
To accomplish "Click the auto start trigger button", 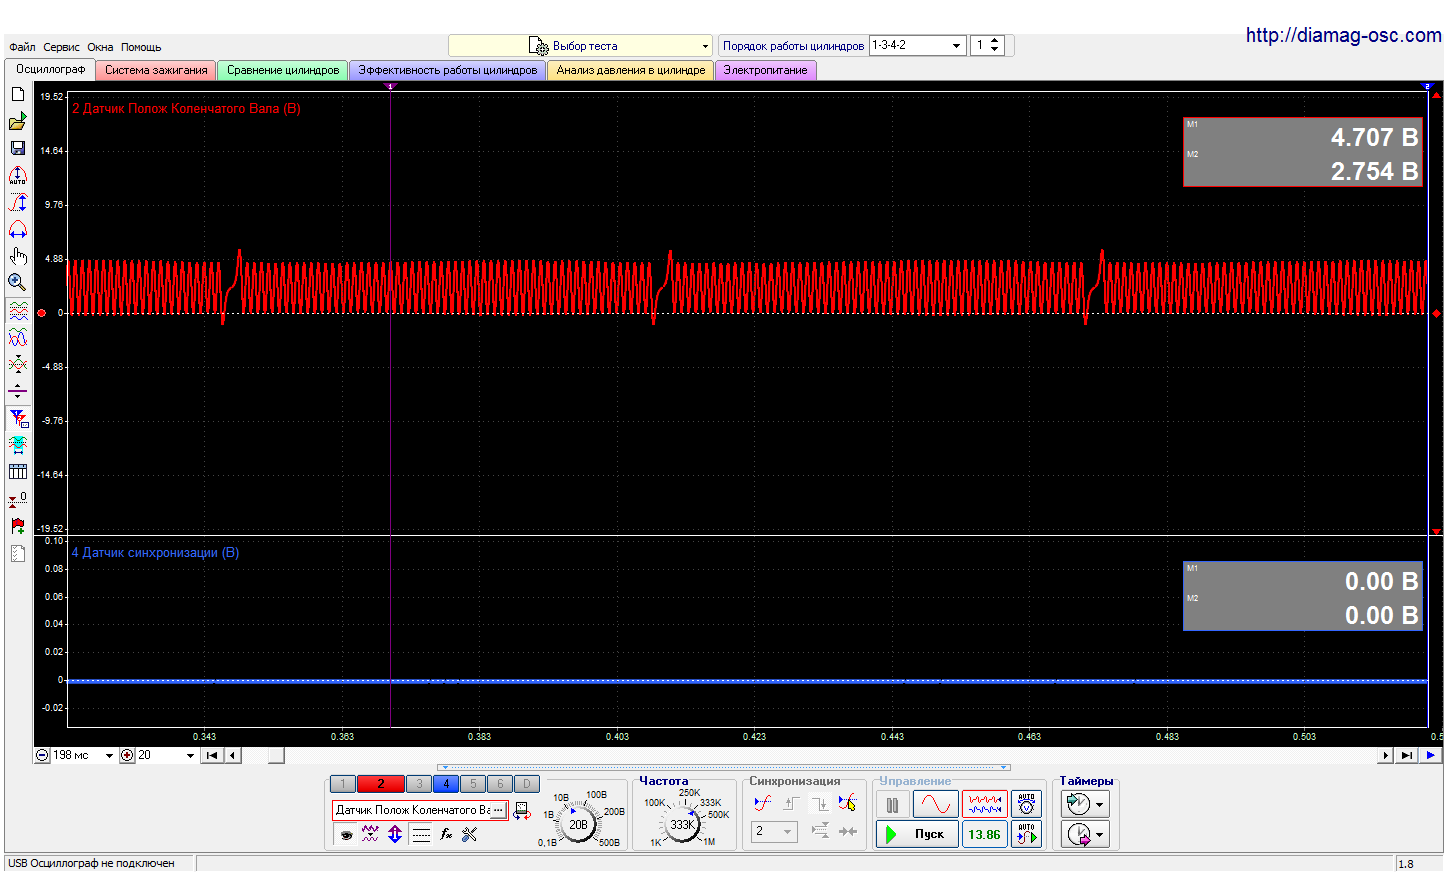I will click(x=1026, y=834).
